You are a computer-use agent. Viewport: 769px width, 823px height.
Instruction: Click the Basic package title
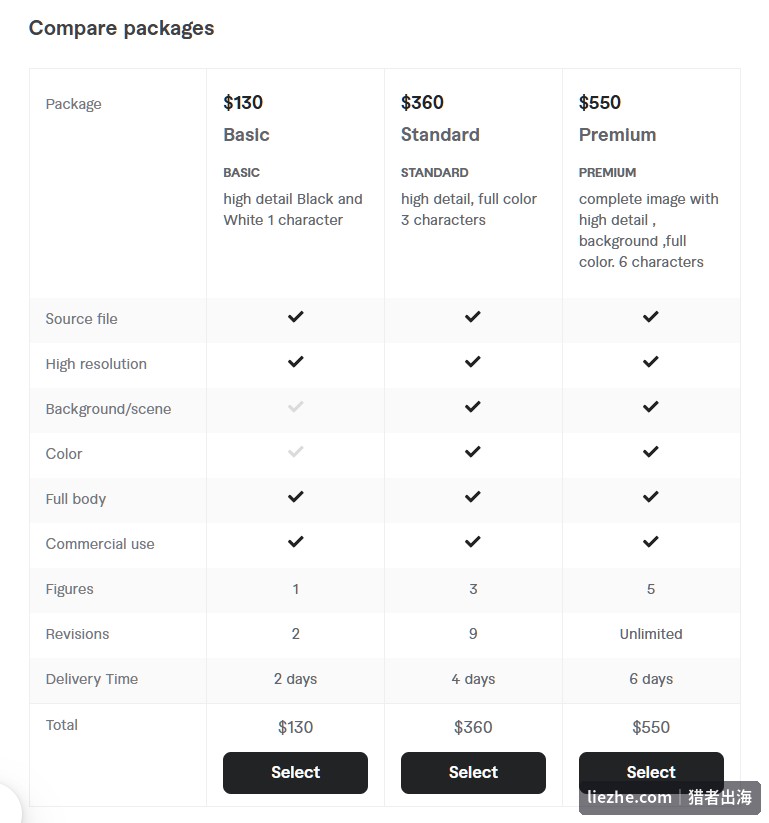point(246,135)
